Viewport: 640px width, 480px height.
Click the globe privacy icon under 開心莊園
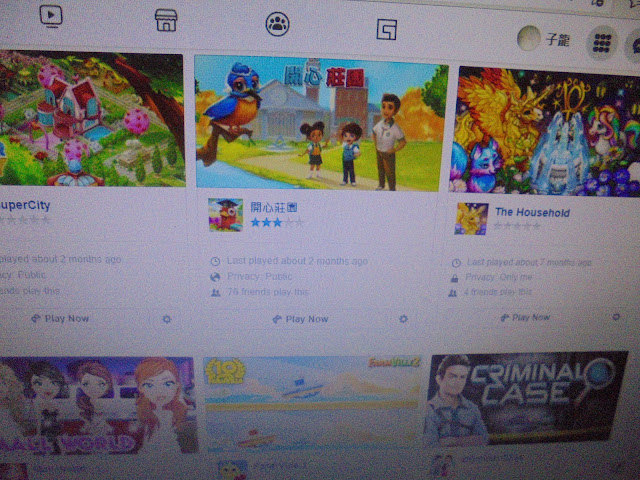click(x=215, y=277)
